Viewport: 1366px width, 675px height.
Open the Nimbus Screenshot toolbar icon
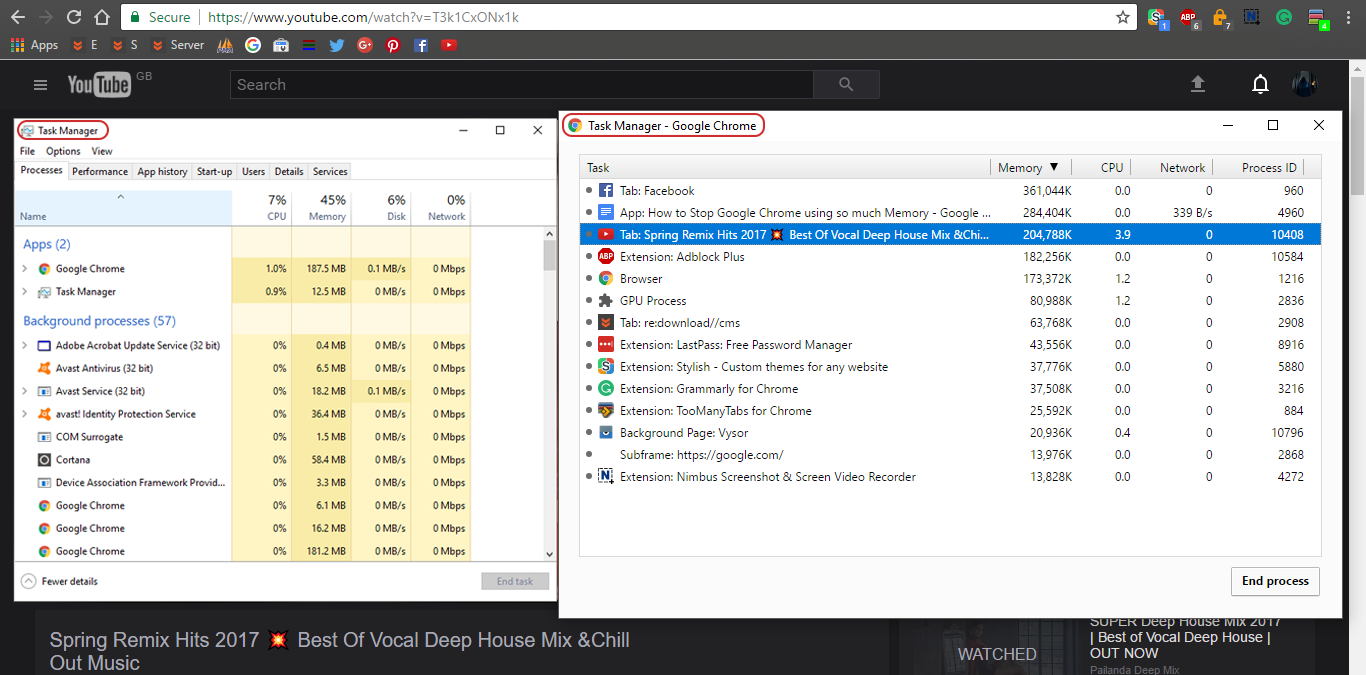point(1251,17)
